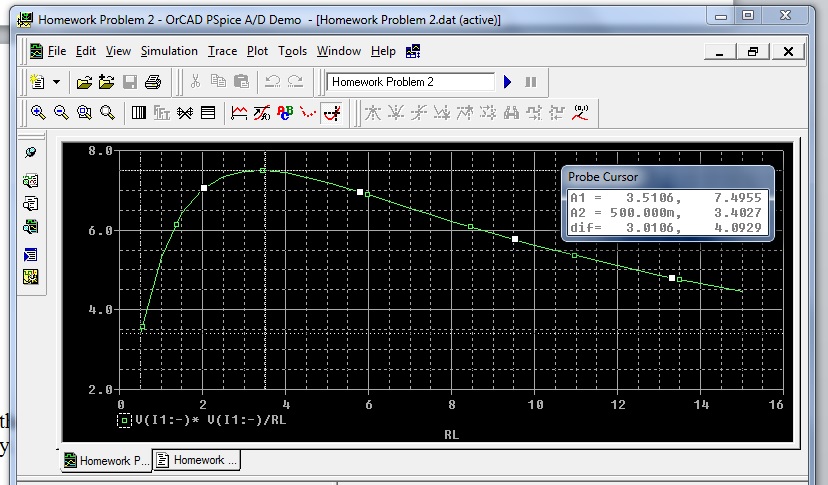This screenshot has width=828, height=485.
Task: Click the Cursor Peak icon
Action: coord(373,113)
